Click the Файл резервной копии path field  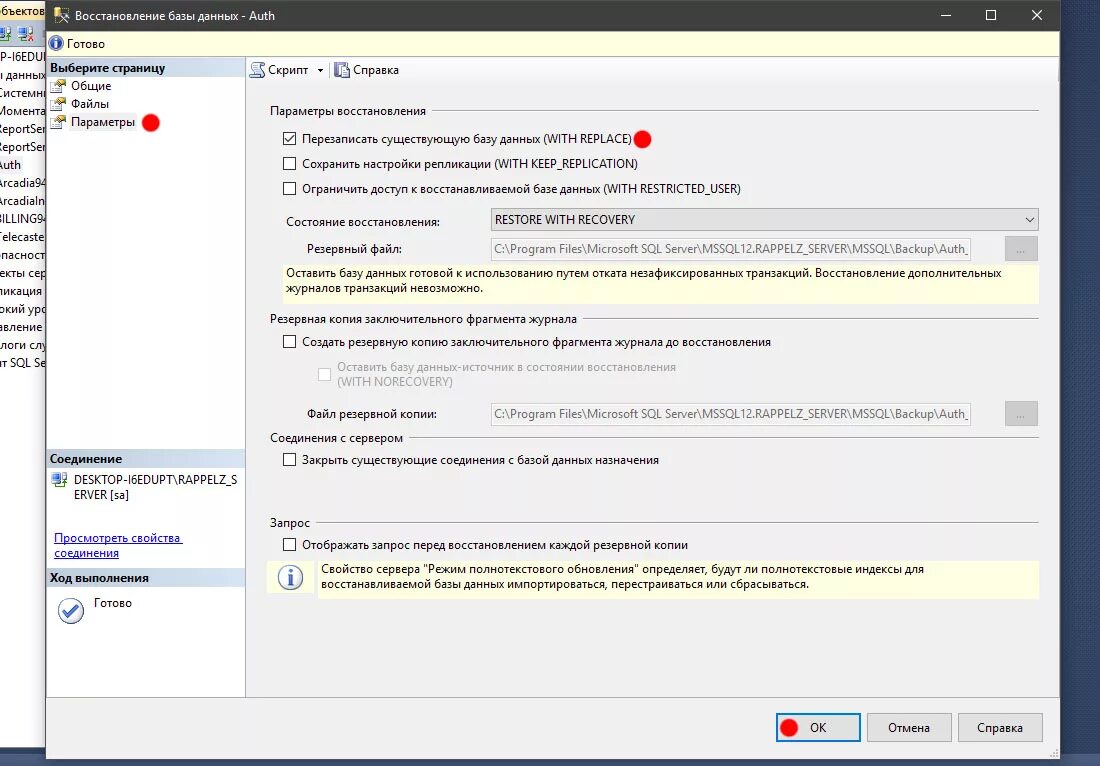click(730, 414)
